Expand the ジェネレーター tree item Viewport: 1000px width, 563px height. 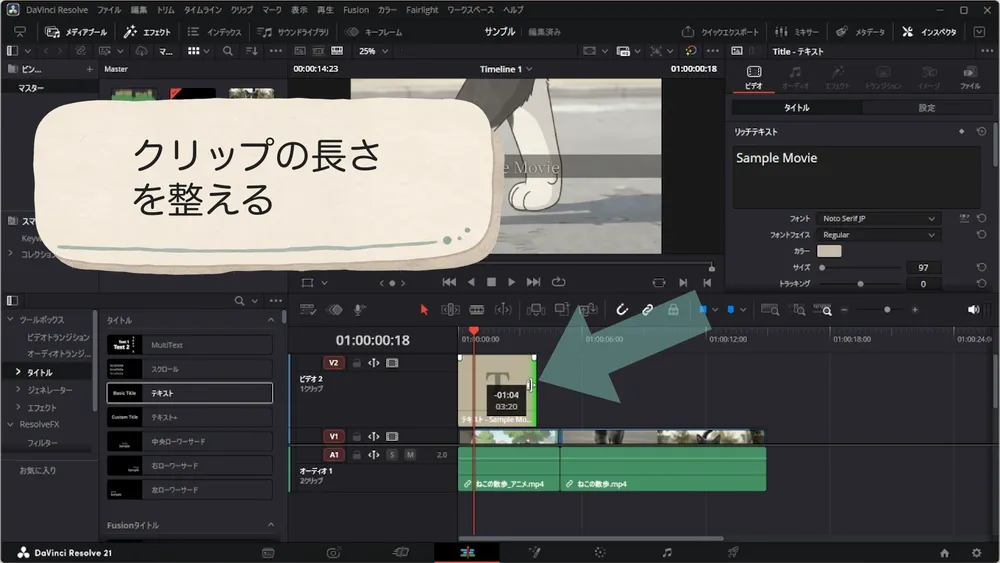tap(18, 390)
